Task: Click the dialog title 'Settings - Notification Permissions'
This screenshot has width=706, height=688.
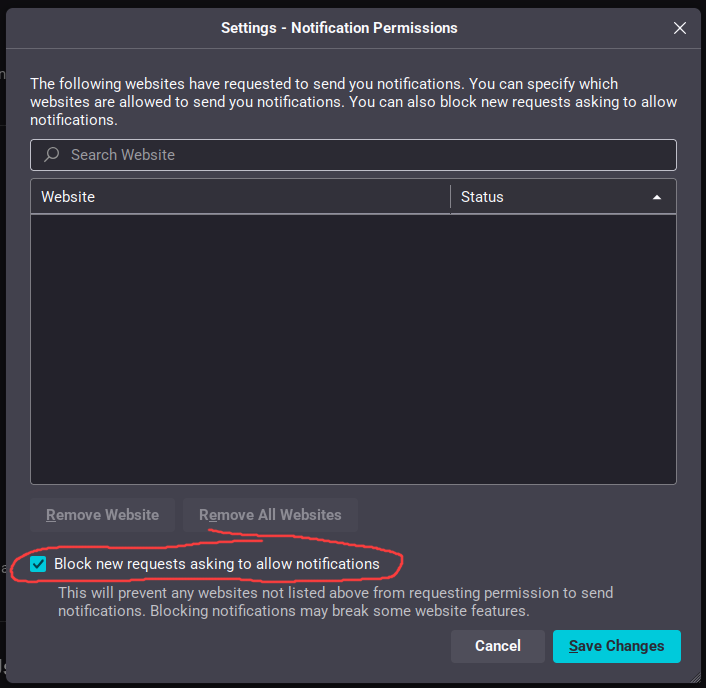Action: pos(339,28)
